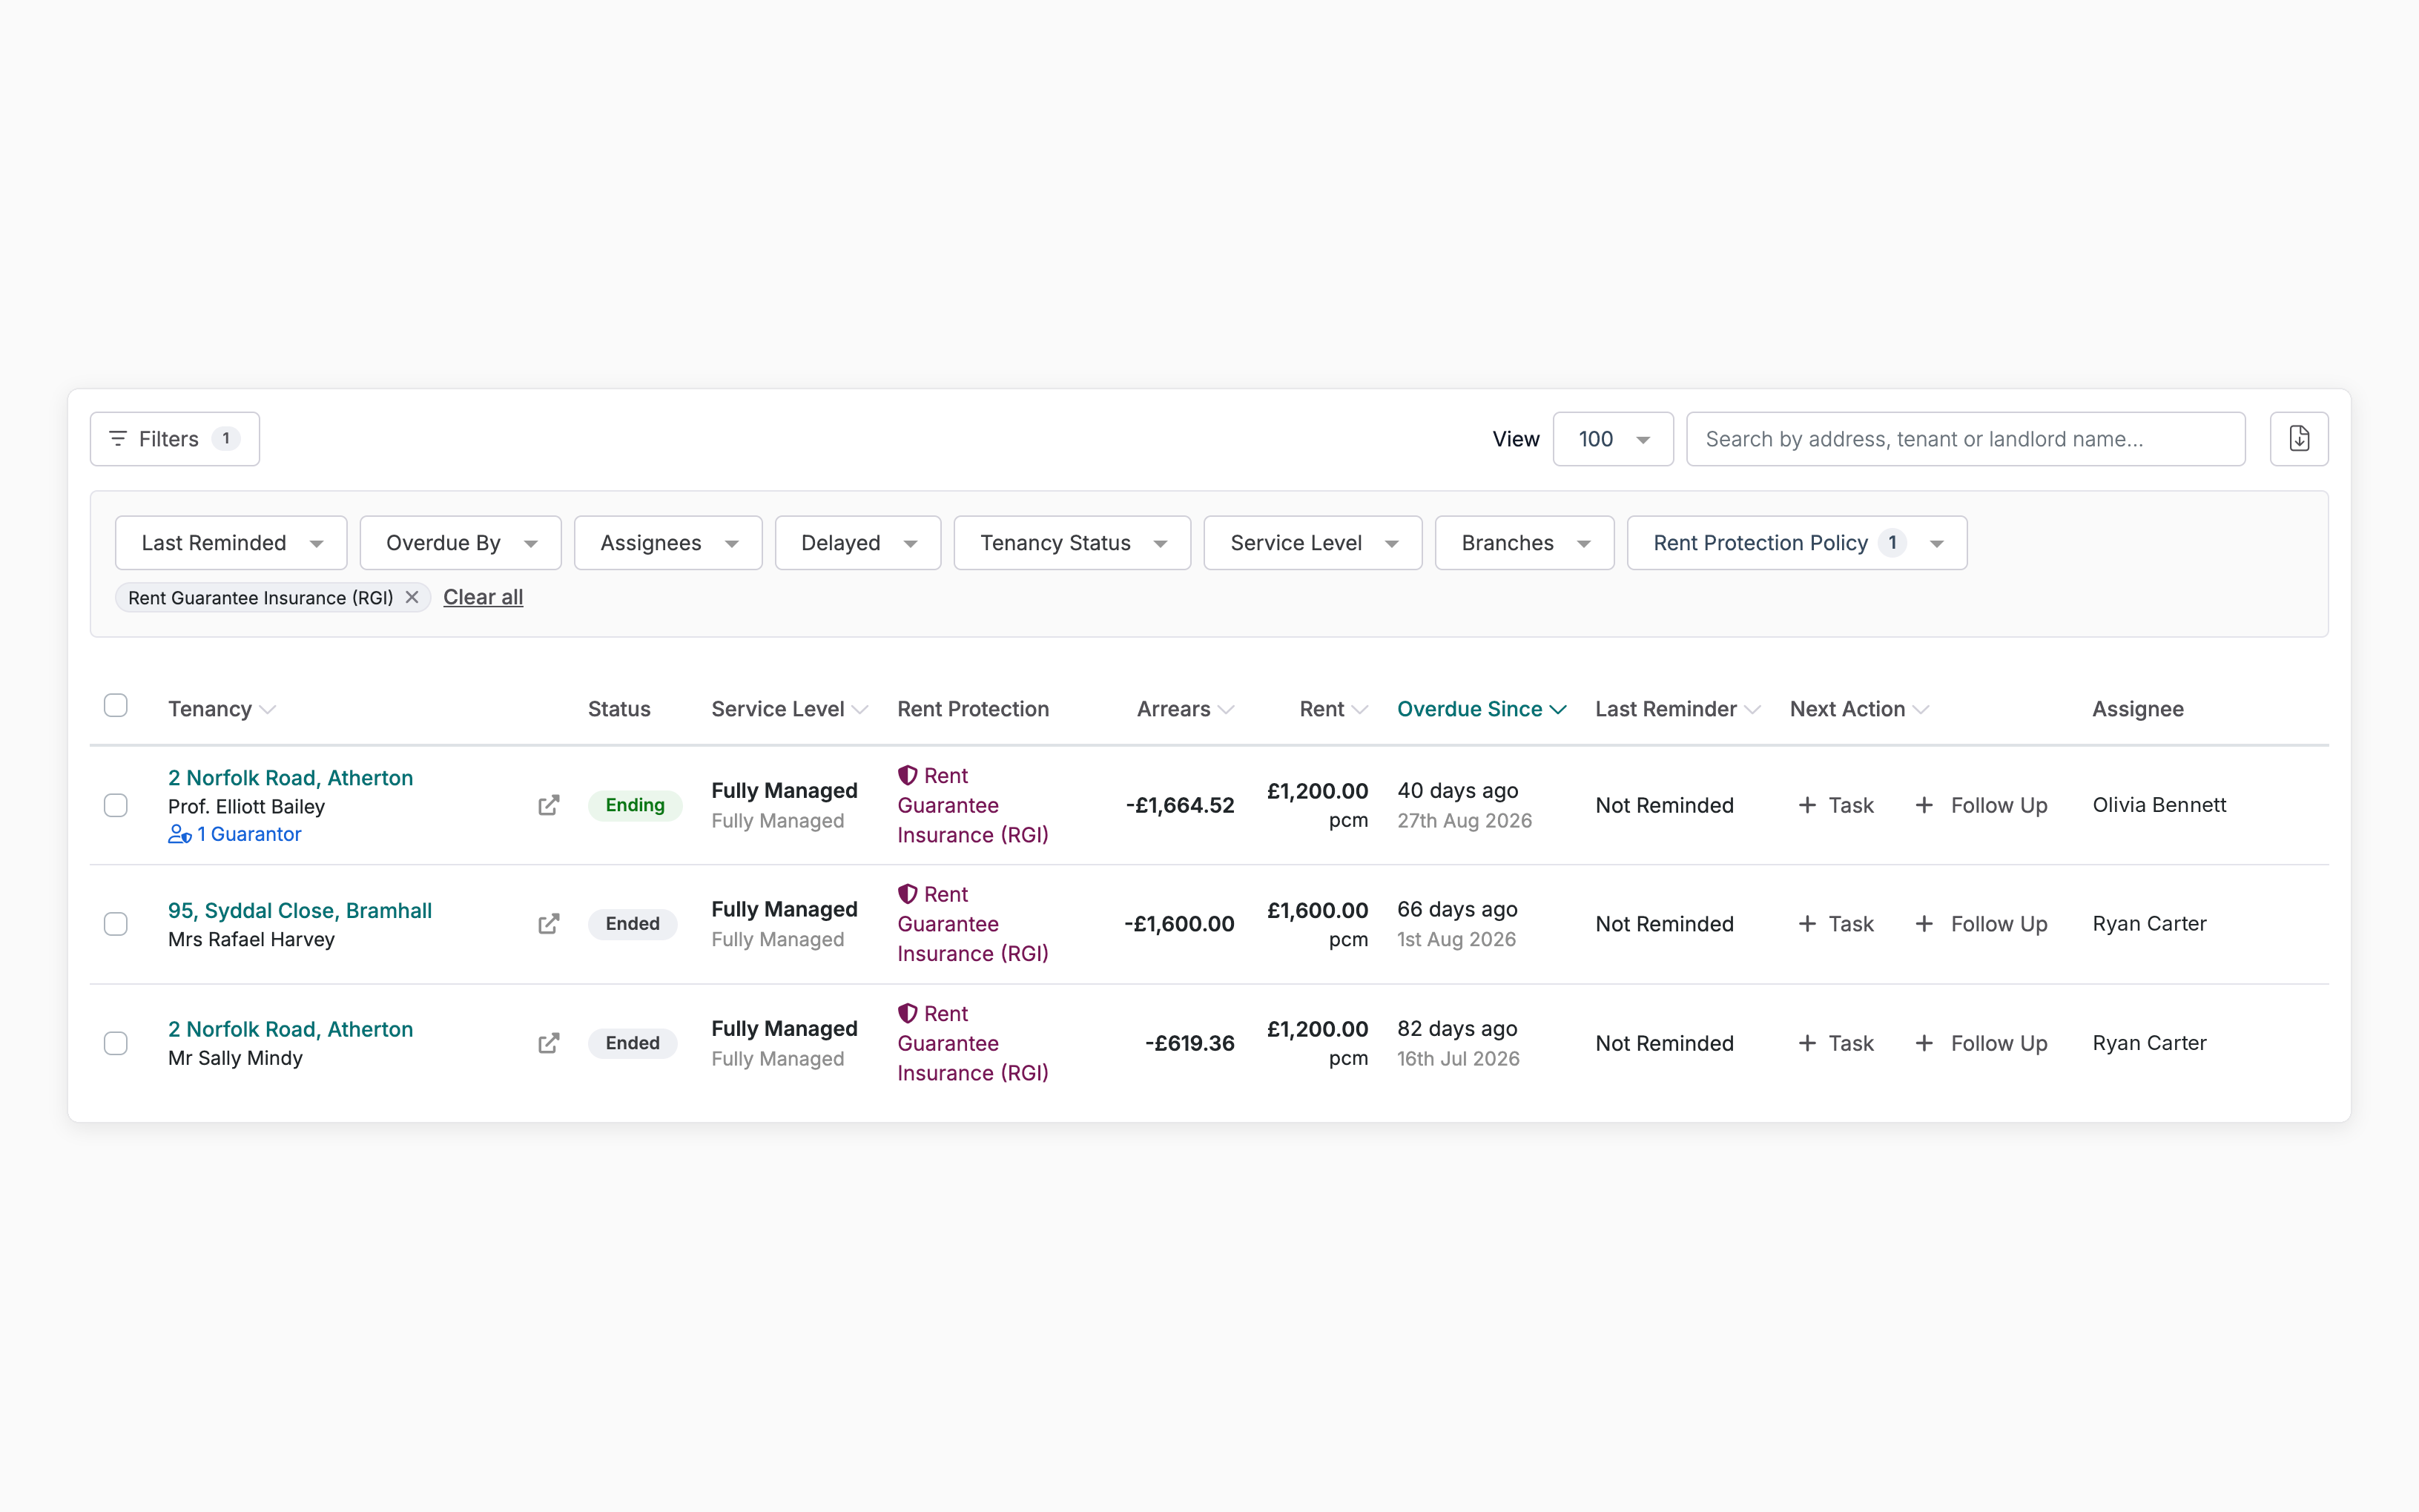Click Clear all filters link

coord(483,597)
